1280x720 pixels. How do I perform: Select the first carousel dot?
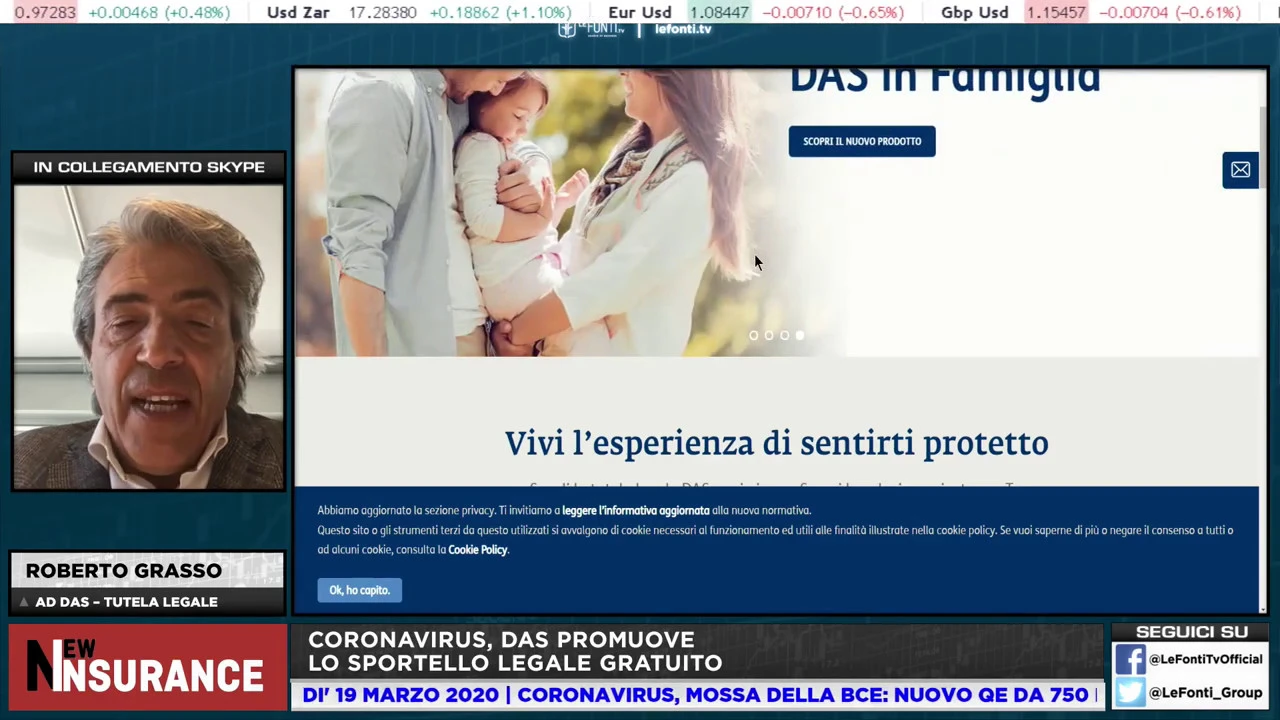click(x=754, y=336)
